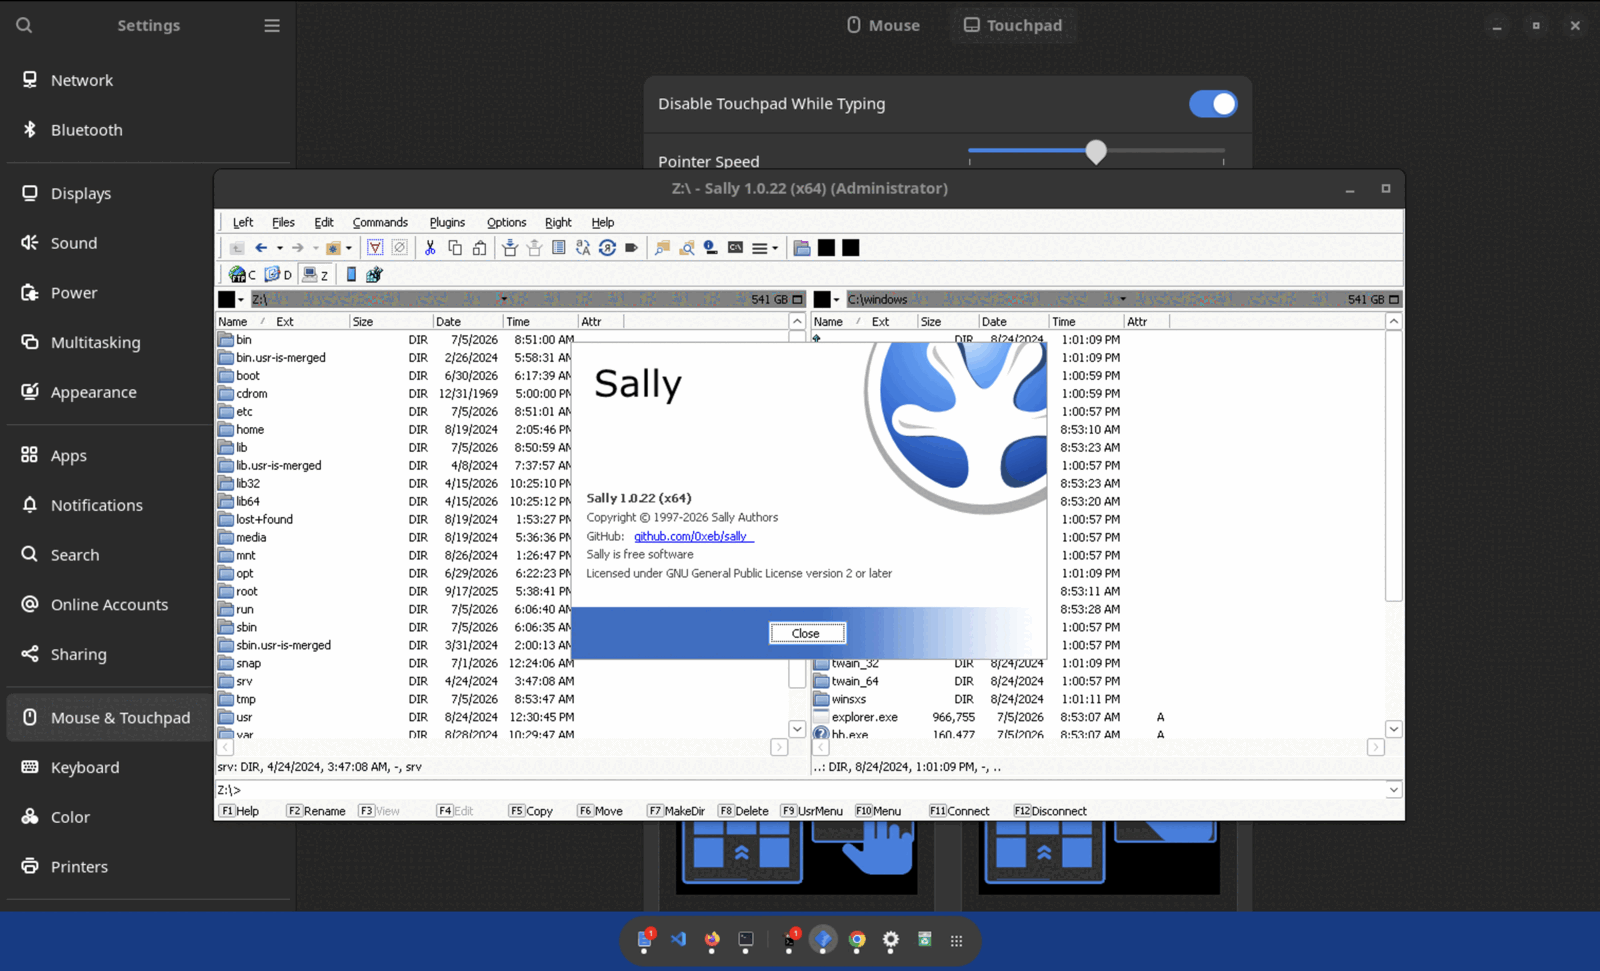
Task: Click the open folder icon in toolbar
Action: 802,248
